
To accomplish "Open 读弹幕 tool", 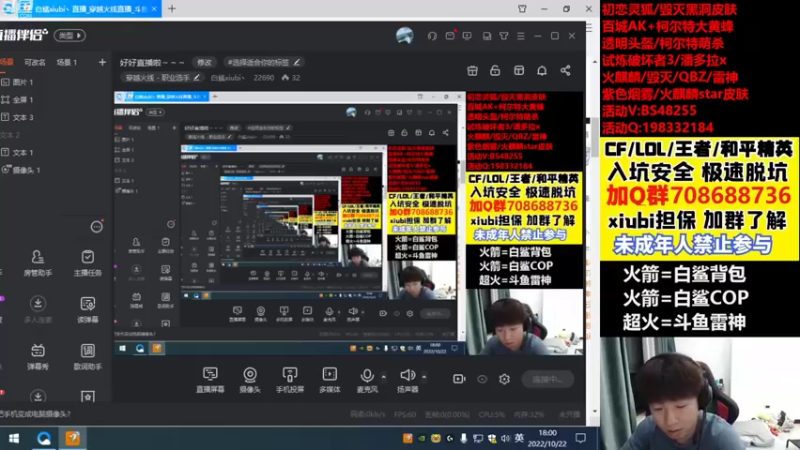I will tap(88, 310).
